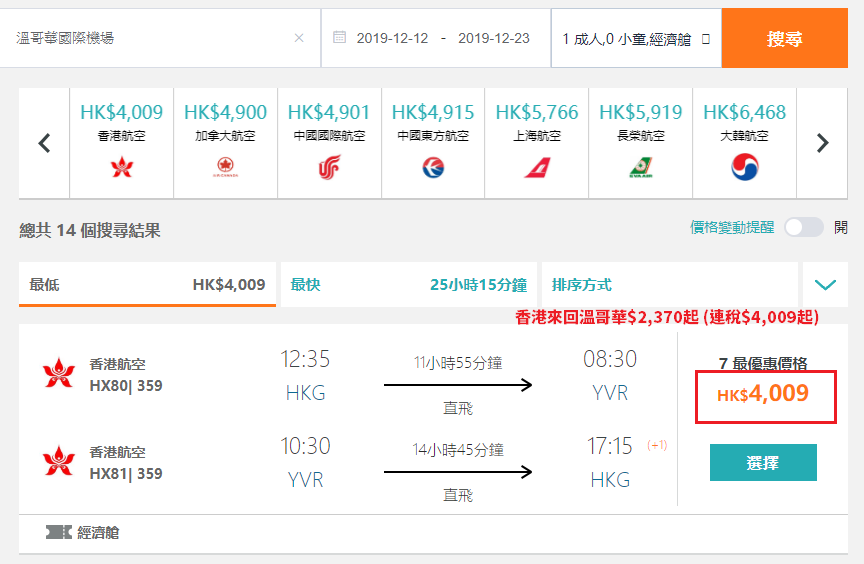Click Shanghai Airlines logo in carousel
This screenshot has height=564, width=864.
[x=537, y=167]
